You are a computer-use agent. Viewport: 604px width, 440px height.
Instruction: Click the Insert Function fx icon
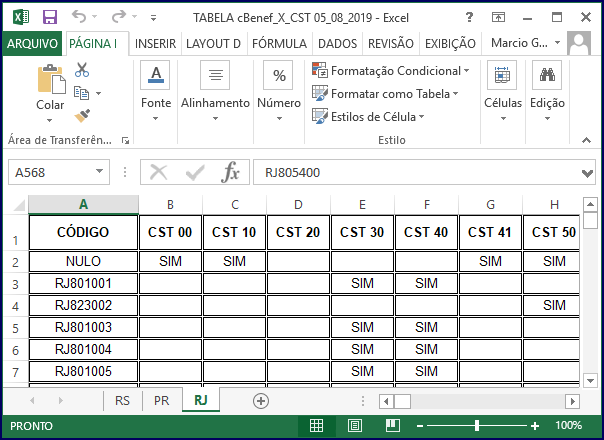(x=230, y=172)
